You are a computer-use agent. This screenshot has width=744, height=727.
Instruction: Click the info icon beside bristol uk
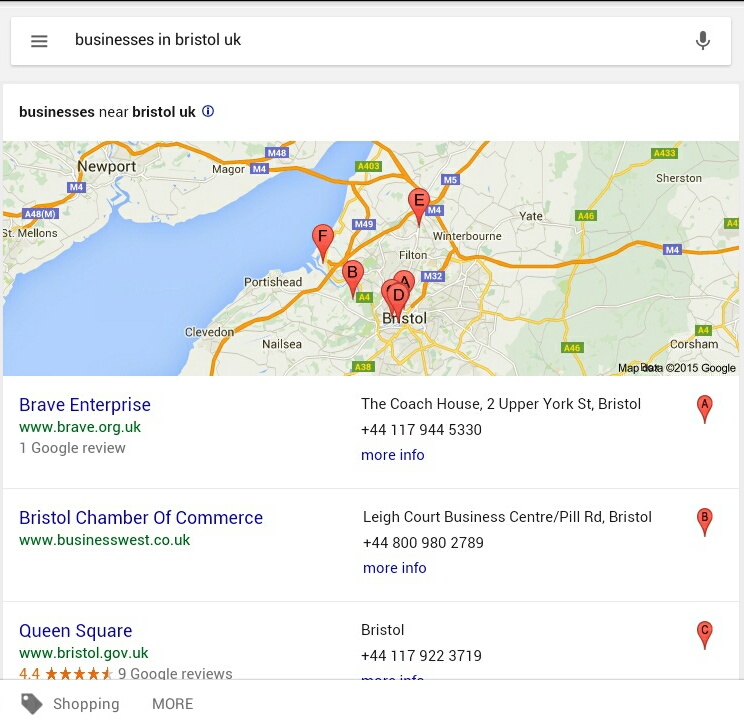tap(208, 112)
